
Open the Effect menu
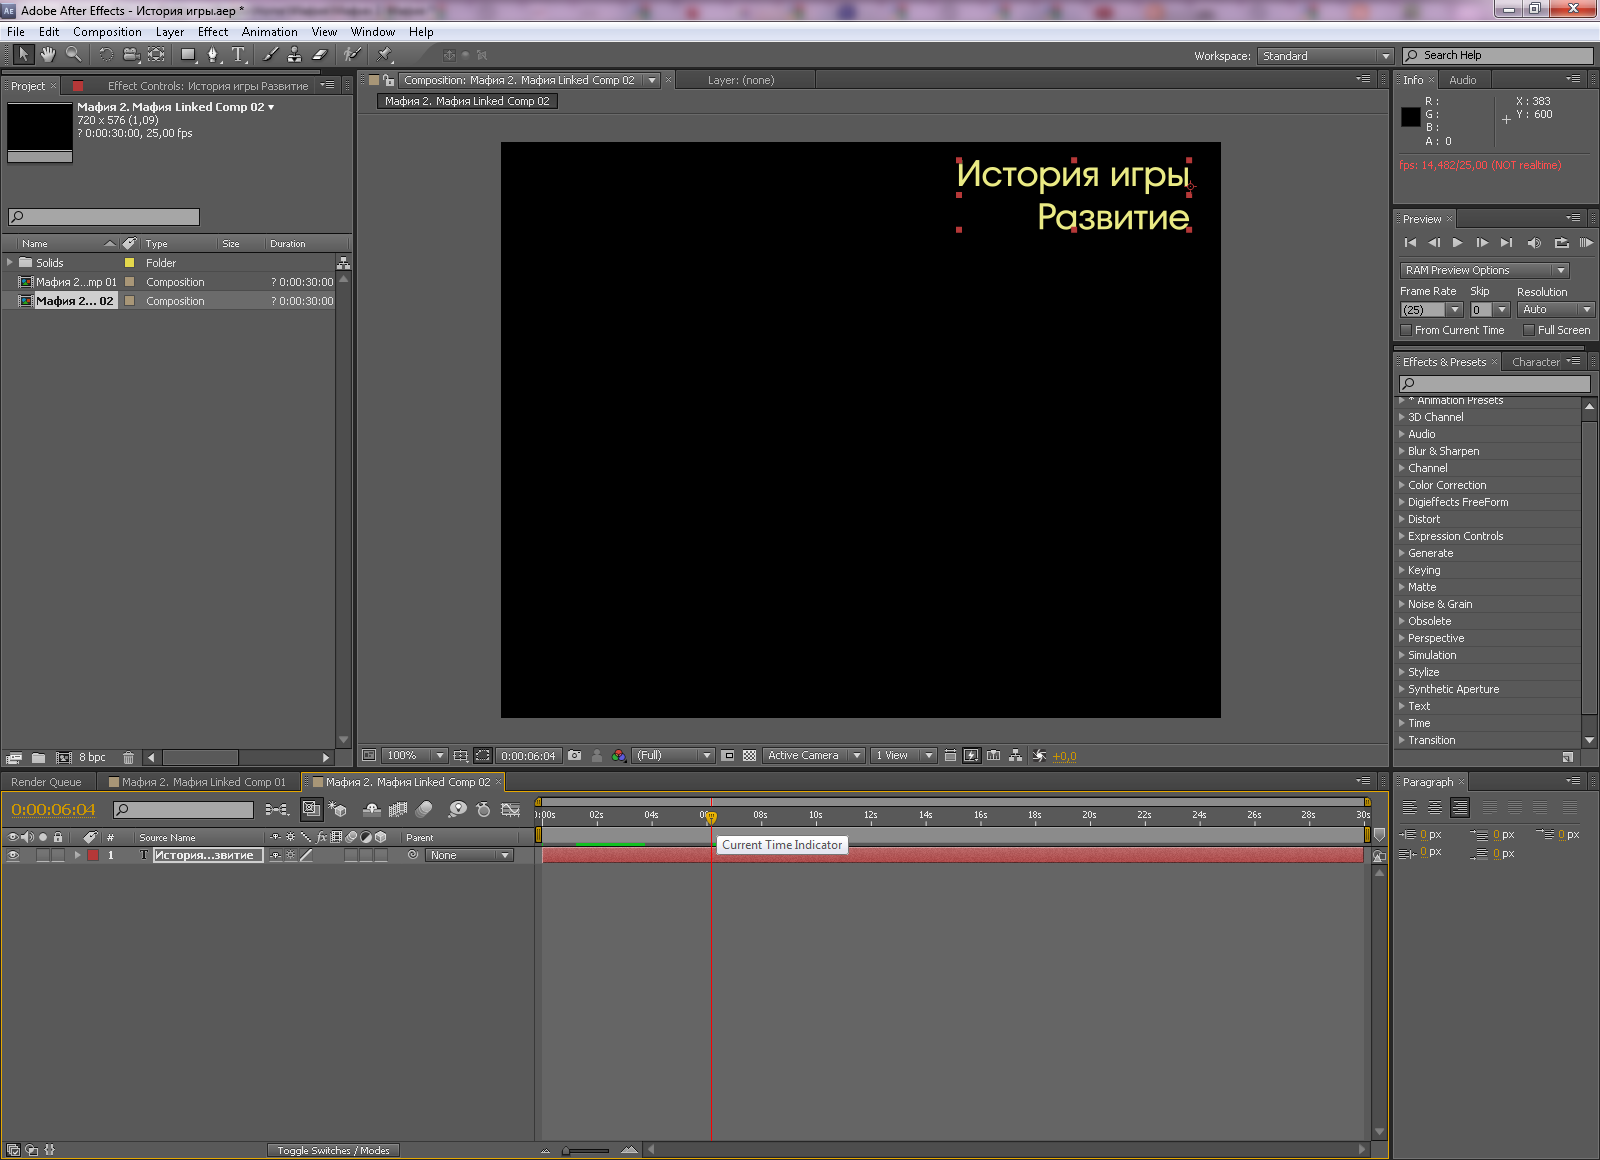pyautogui.click(x=213, y=32)
